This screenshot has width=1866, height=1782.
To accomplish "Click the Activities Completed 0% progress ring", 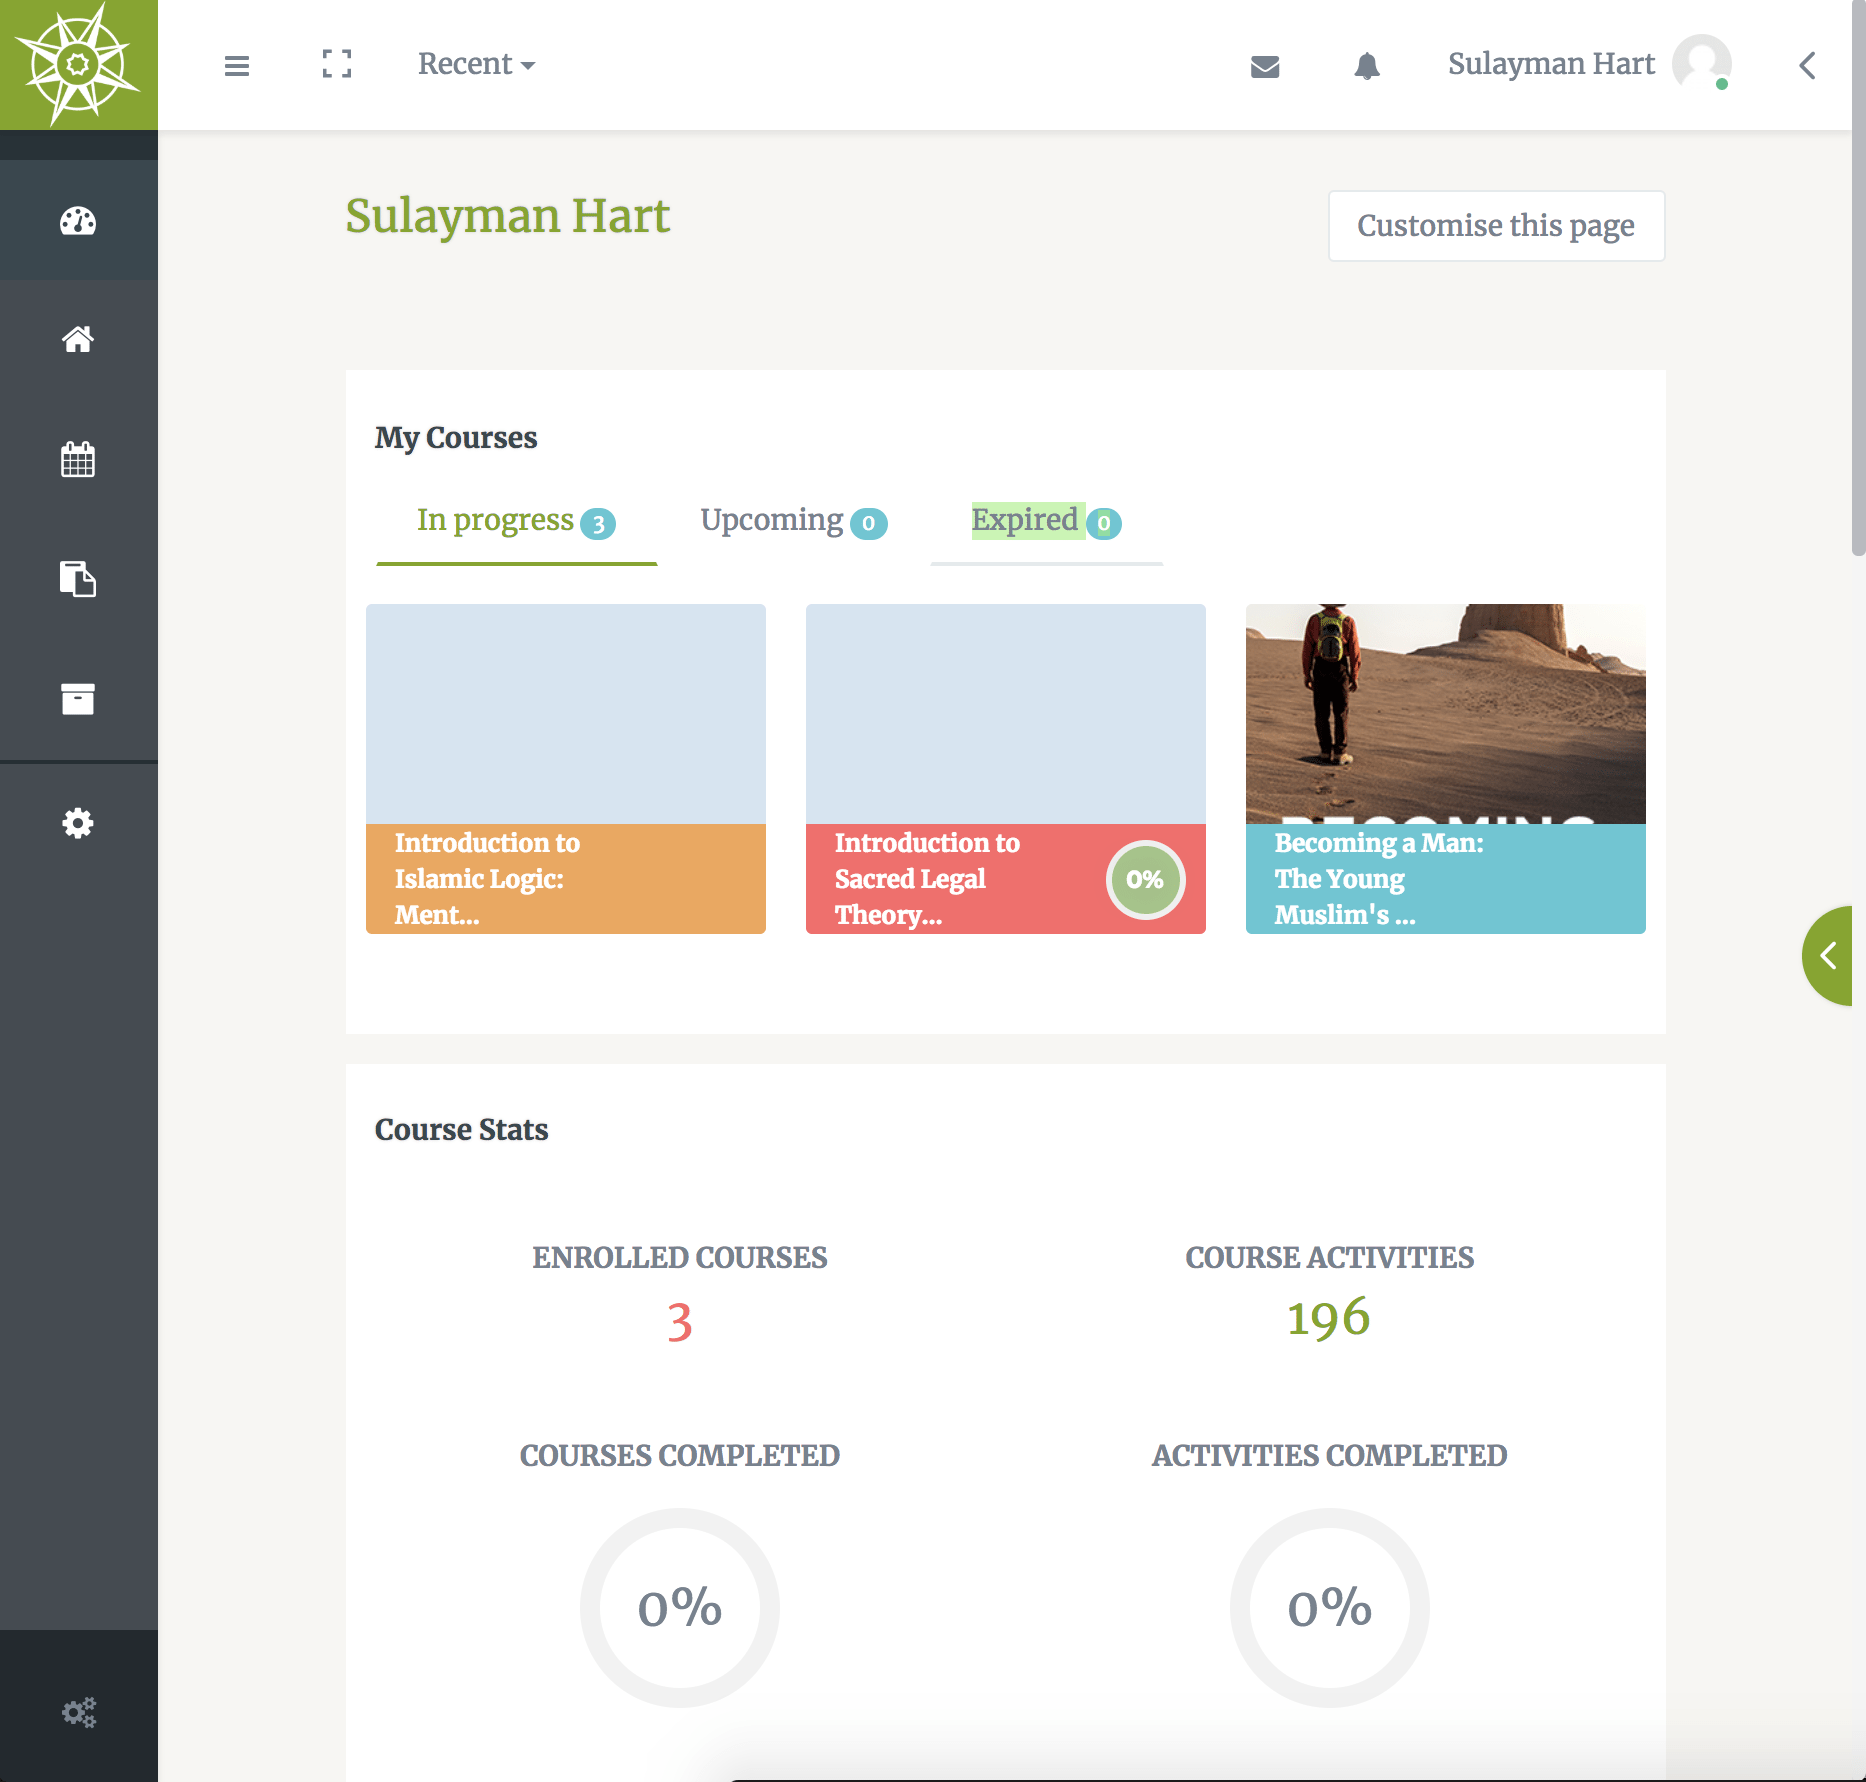I will click(1330, 1607).
